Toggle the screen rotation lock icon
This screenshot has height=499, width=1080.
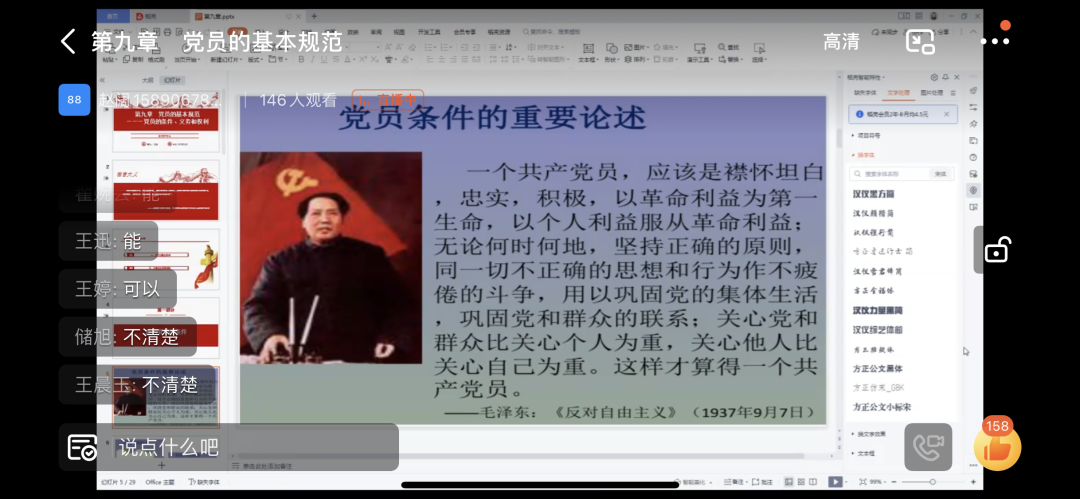pos(996,250)
